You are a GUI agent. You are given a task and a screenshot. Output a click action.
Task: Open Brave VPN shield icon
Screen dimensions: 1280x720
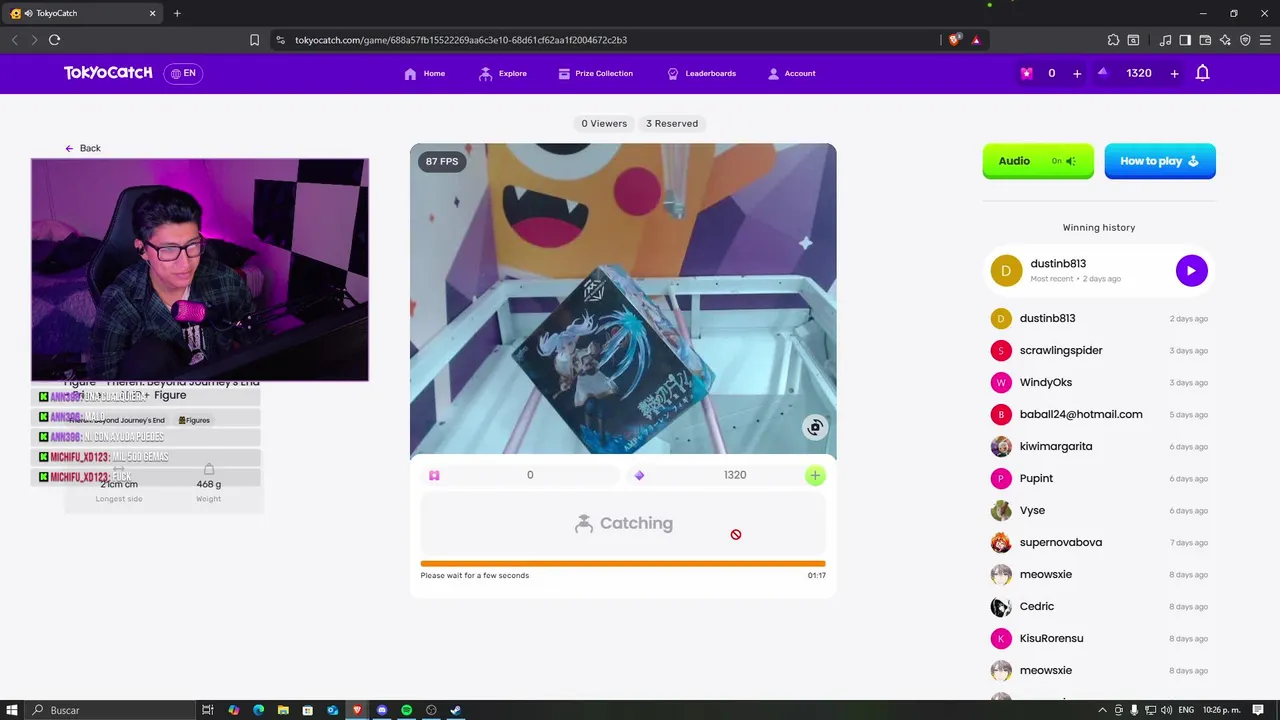1245,40
